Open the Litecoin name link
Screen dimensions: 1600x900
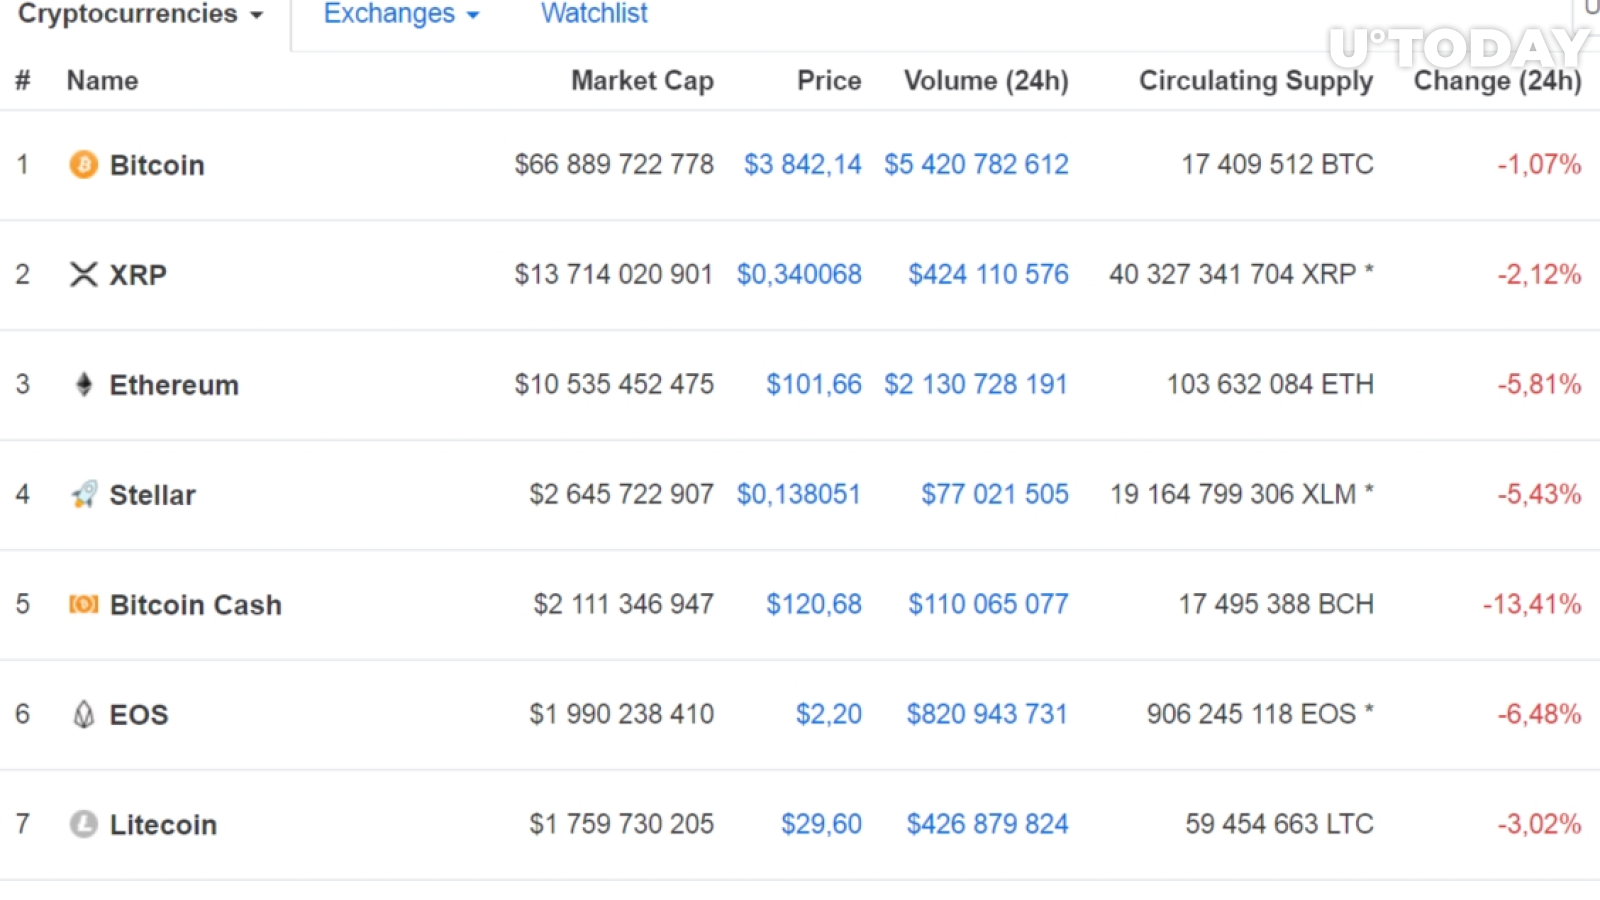coord(163,825)
